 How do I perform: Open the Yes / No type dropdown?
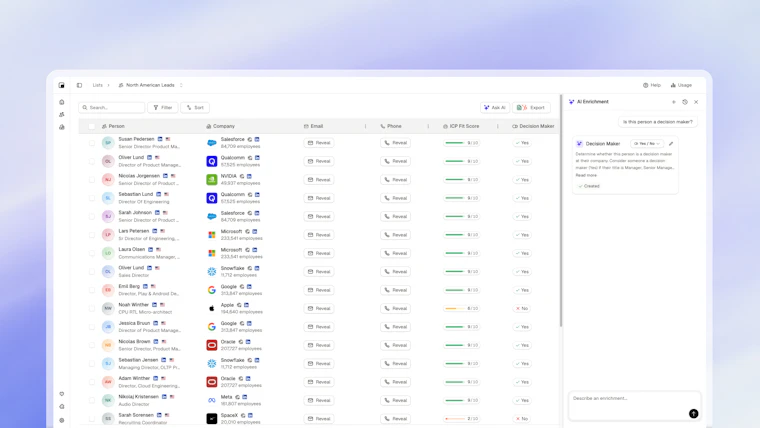tap(647, 143)
